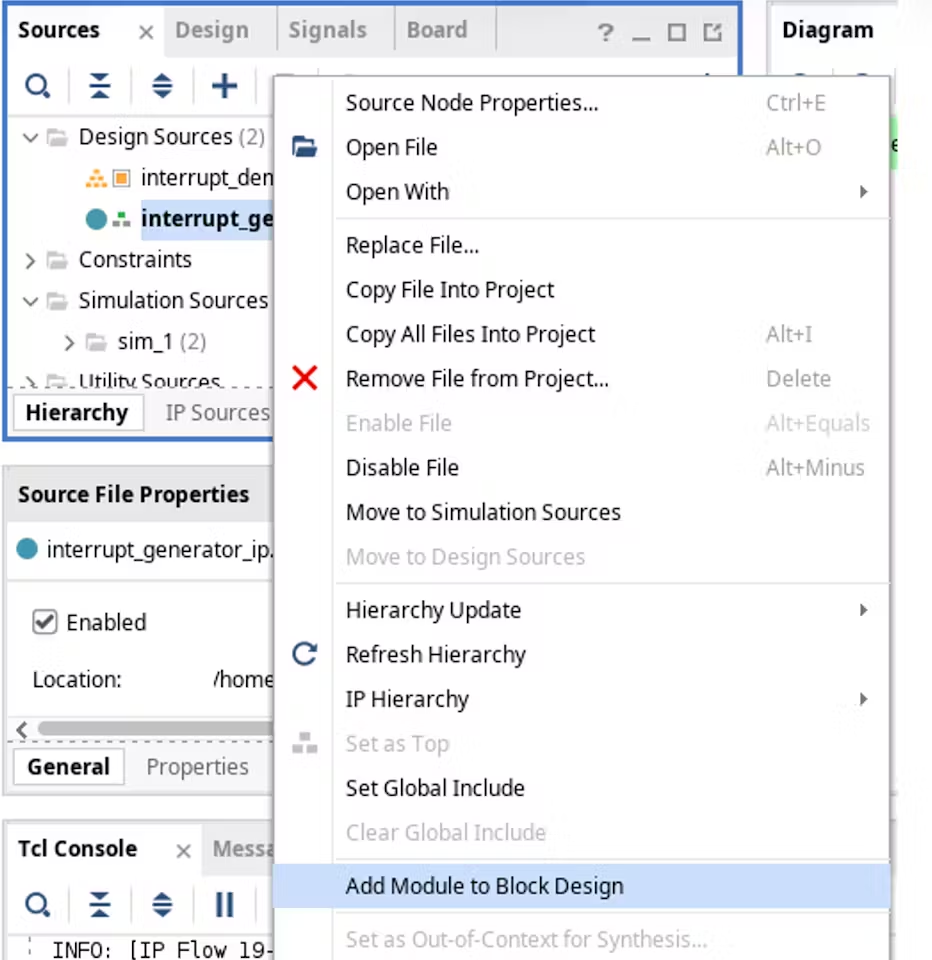932x960 pixels.
Task: Close the Tcl Console tab
Action: click(183, 851)
